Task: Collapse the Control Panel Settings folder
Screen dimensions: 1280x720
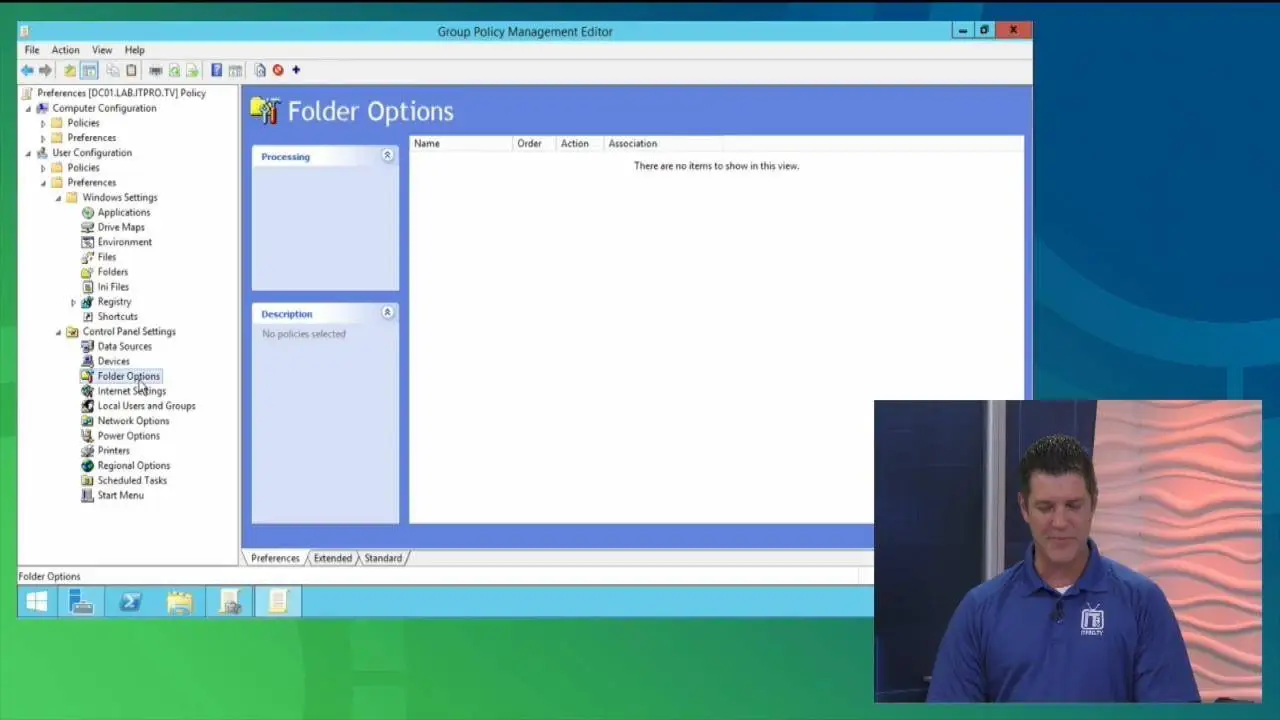Action: pyautogui.click(x=58, y=332)
